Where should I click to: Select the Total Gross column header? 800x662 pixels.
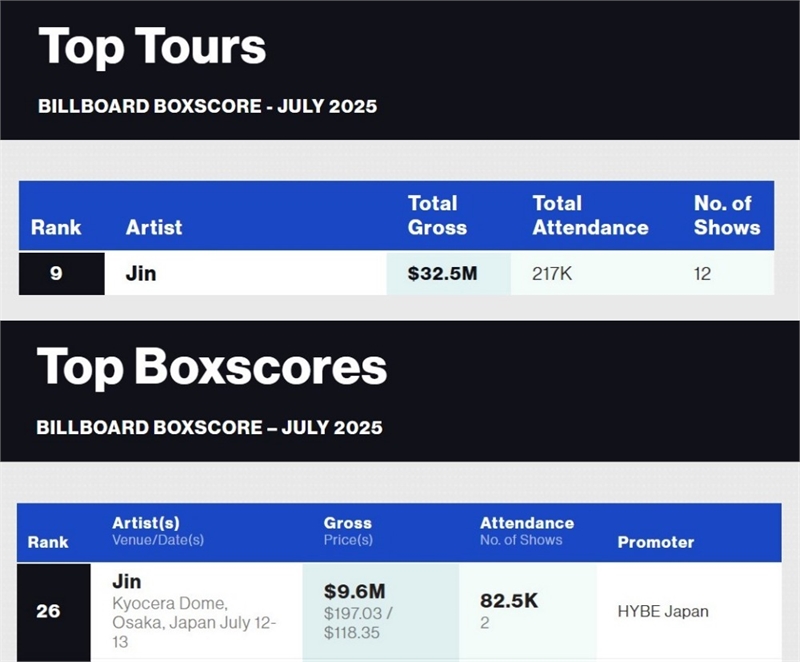click(437, 215)
